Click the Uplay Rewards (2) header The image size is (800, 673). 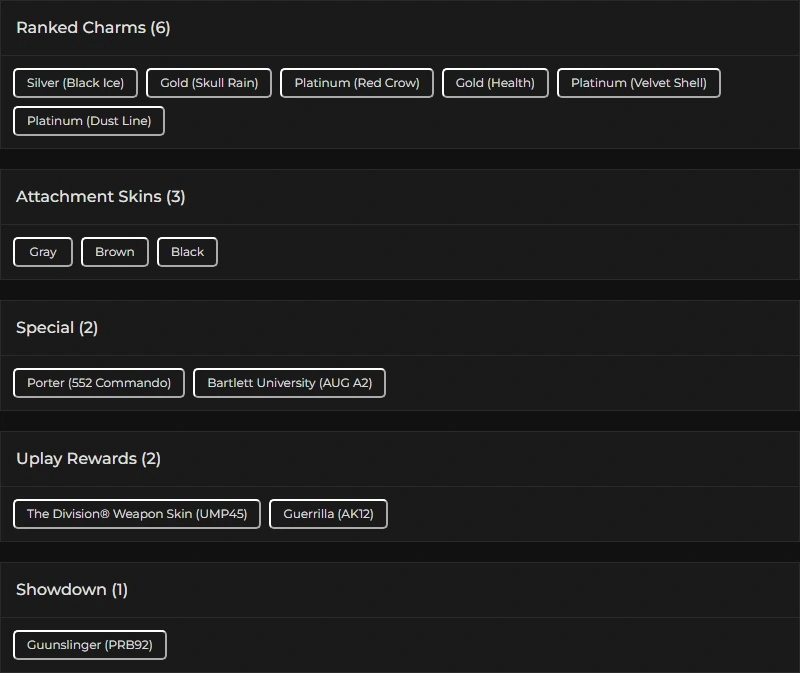pos(88,459)
